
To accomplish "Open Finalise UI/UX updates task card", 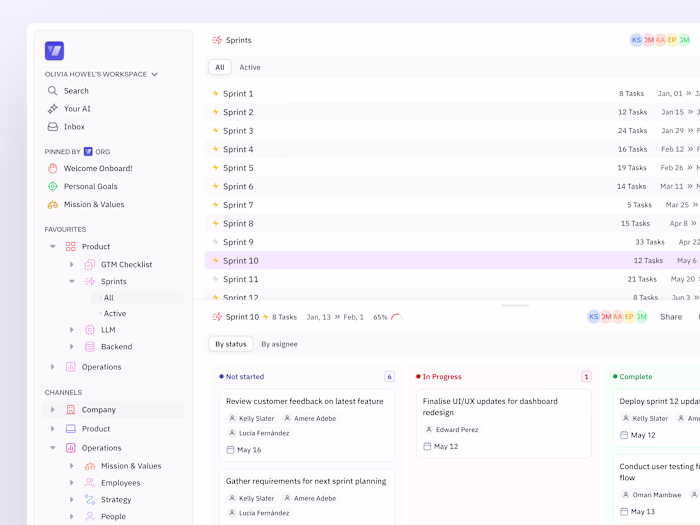I will point(504,424).
